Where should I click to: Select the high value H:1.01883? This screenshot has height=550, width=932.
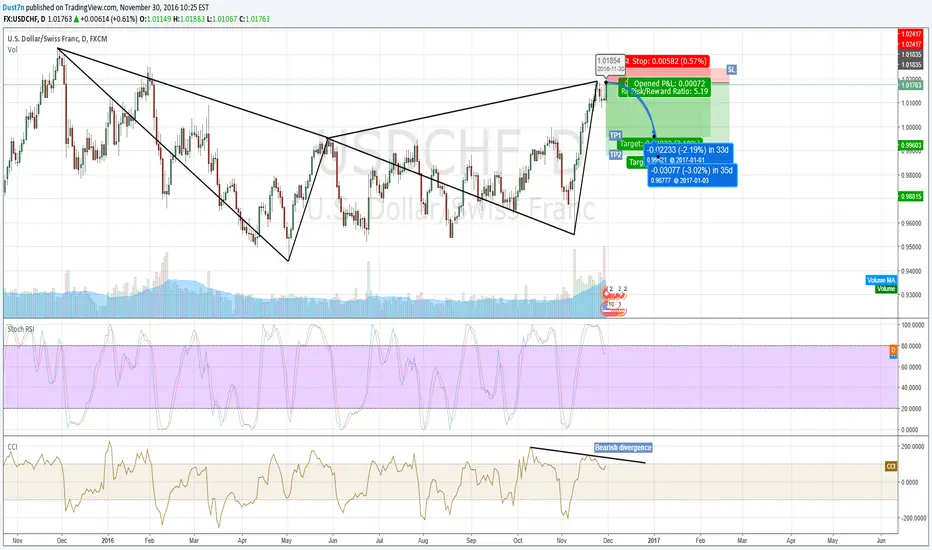[188, 19]
